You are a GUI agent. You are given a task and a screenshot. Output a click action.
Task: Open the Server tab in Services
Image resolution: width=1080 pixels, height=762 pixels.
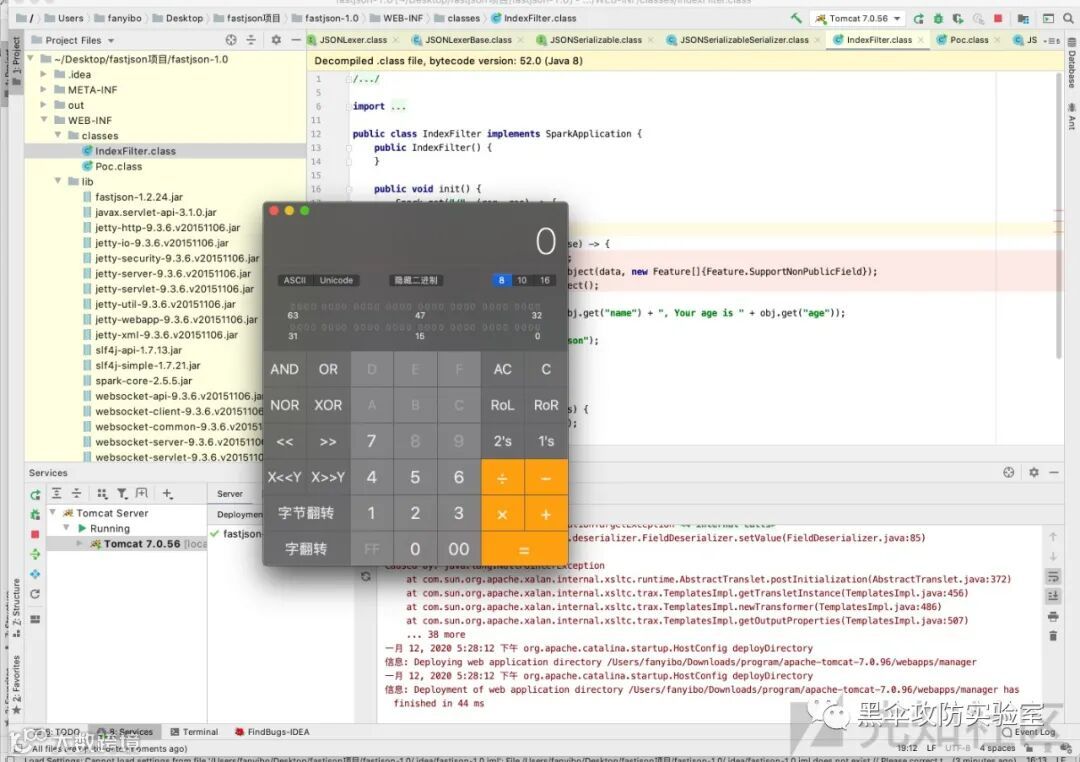[229, 494]
